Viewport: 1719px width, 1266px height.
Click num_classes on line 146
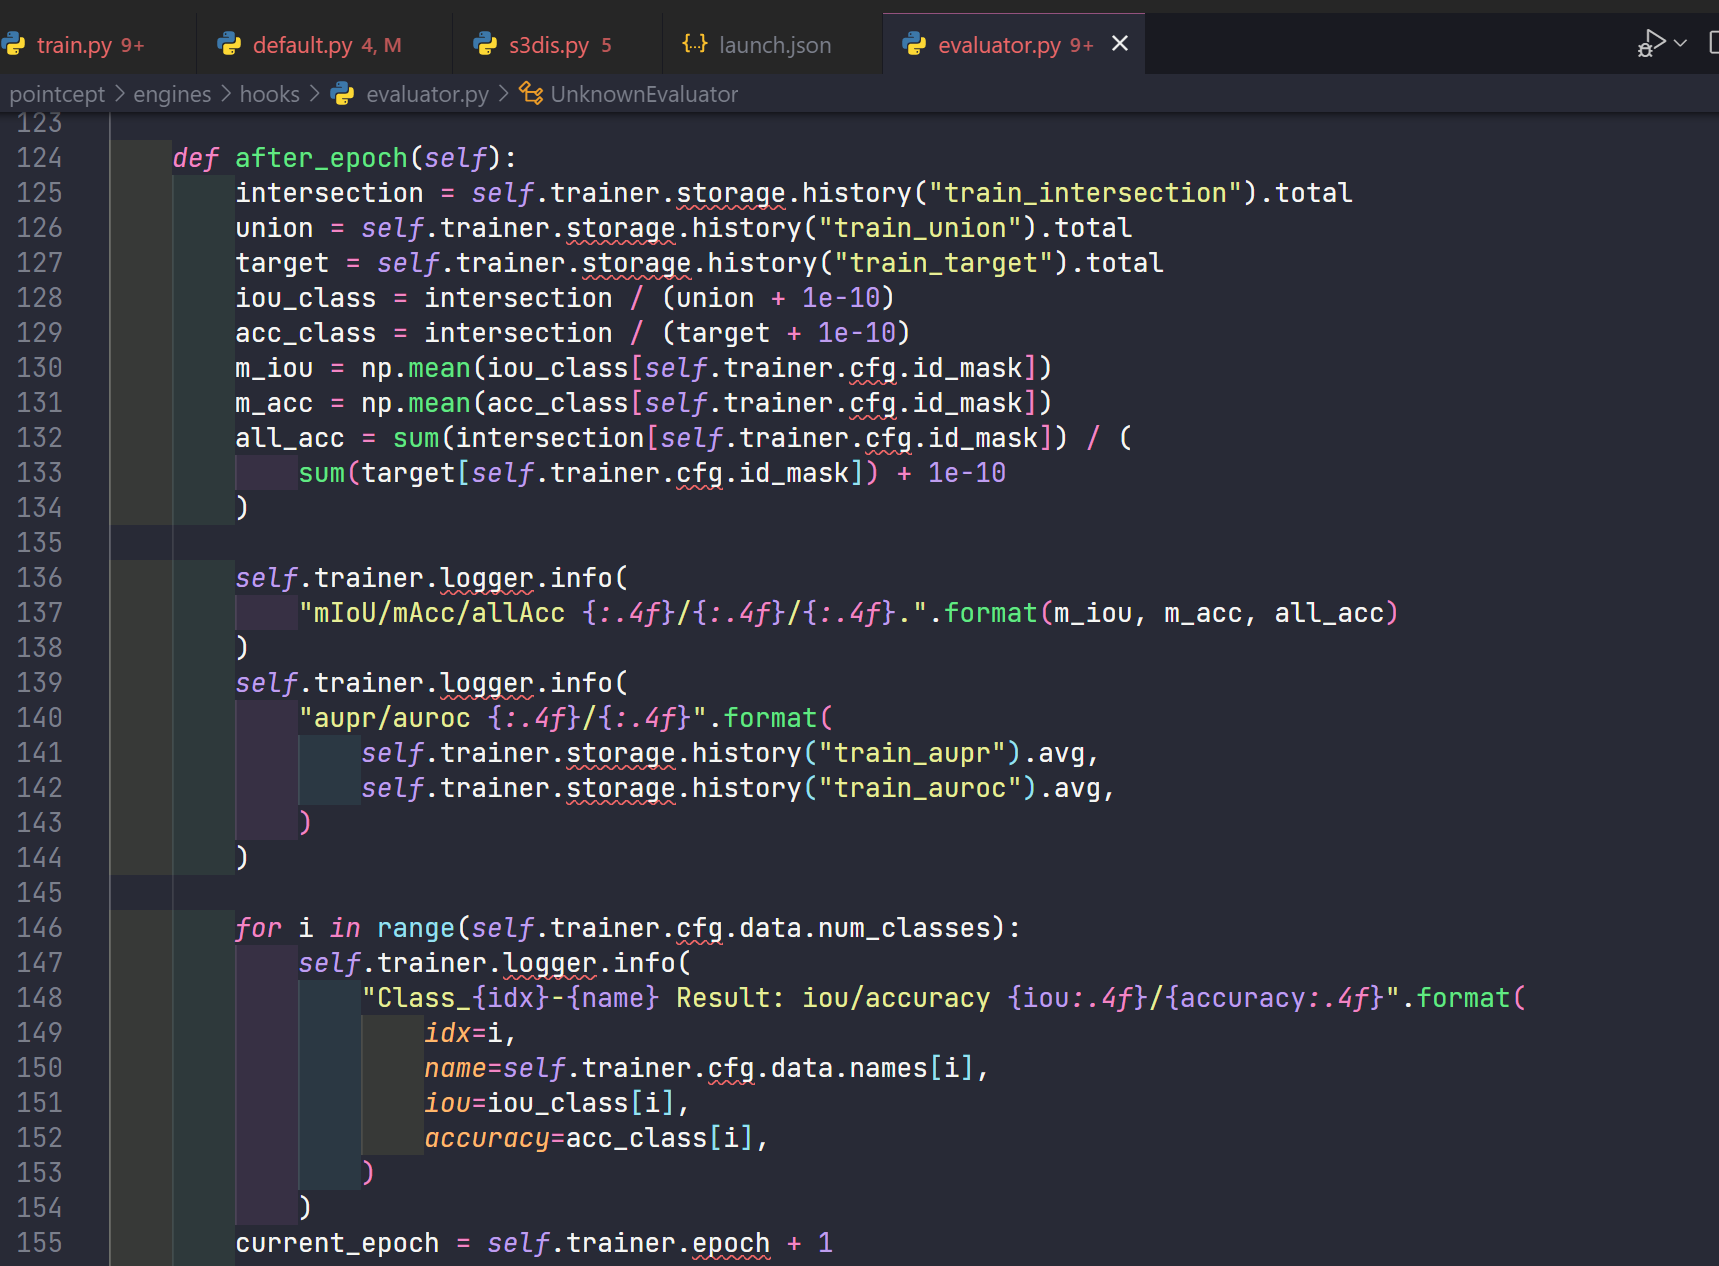click(904, 928)
